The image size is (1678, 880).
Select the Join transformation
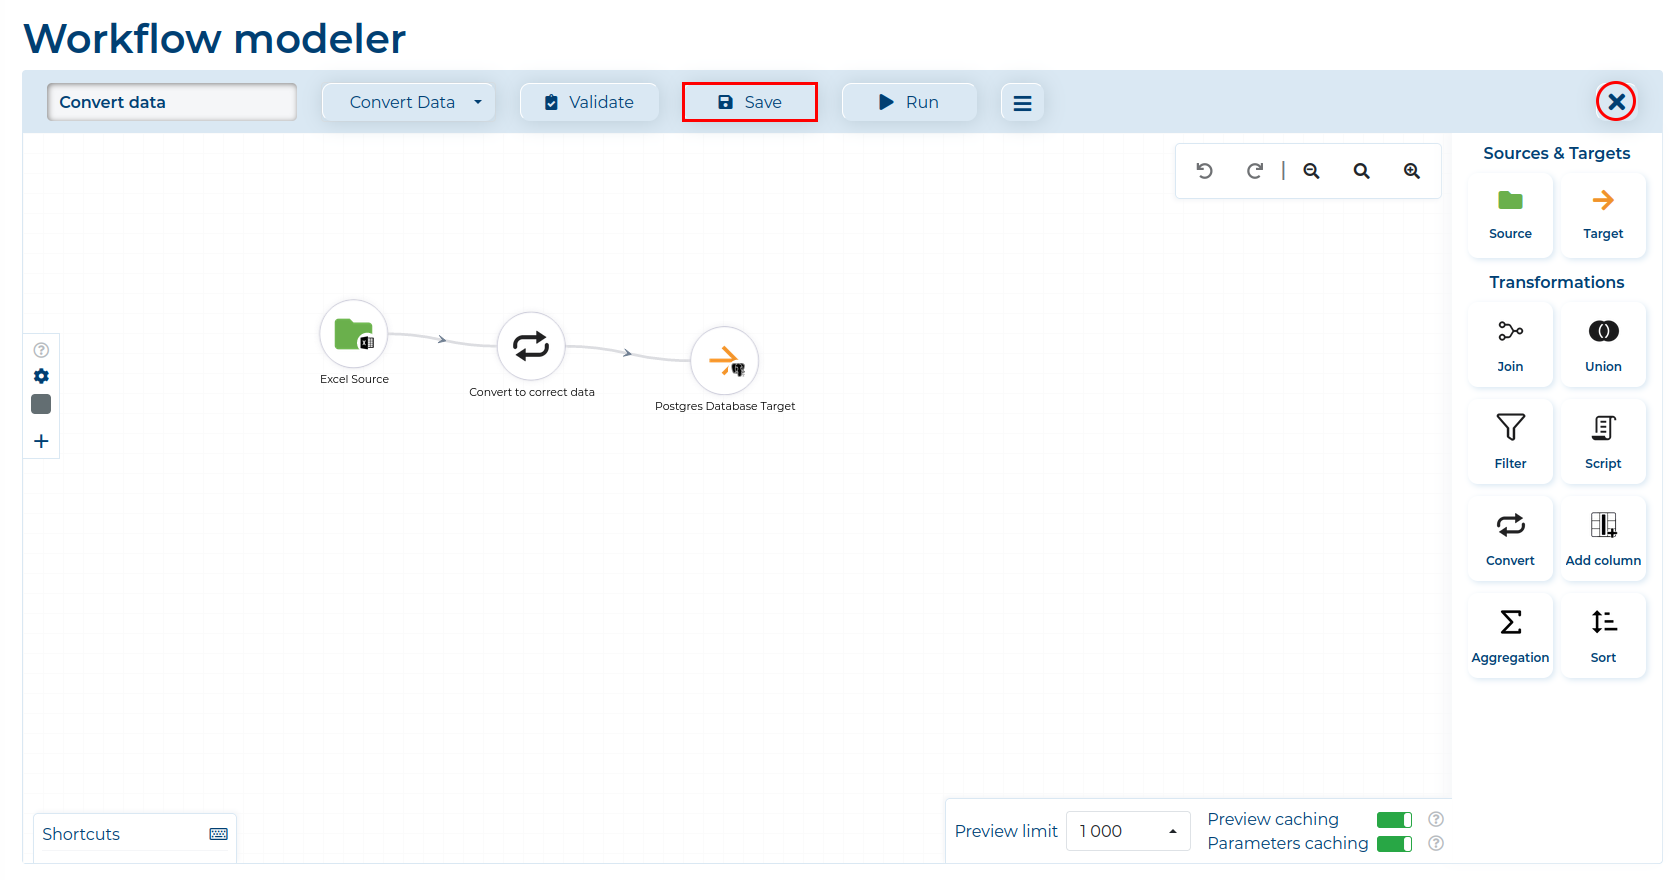(x=1510, y=344)
